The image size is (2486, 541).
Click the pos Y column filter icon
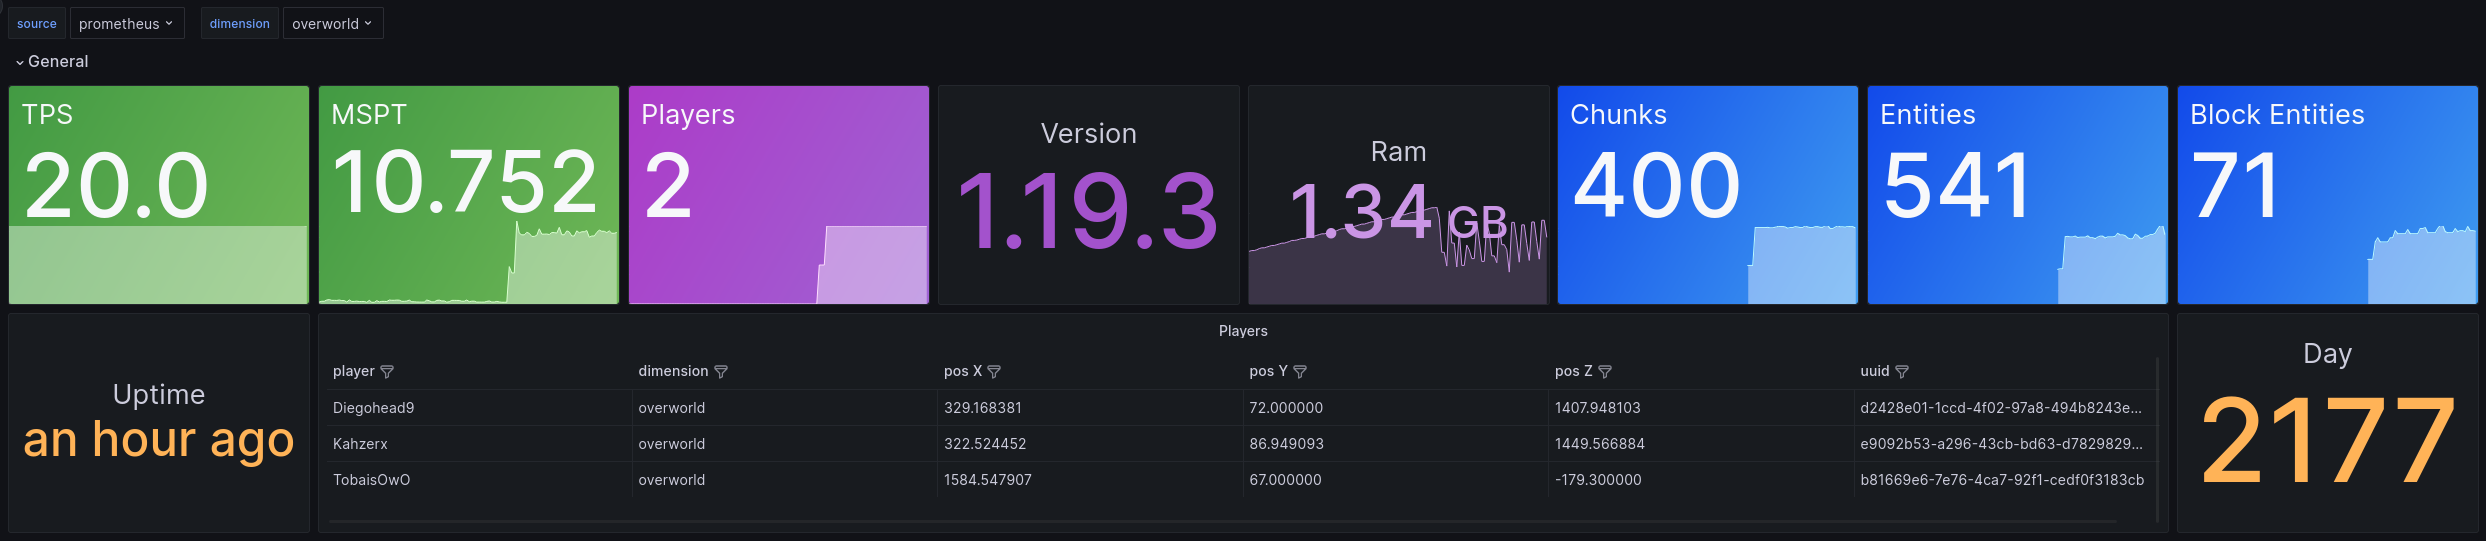point(1300,372)
